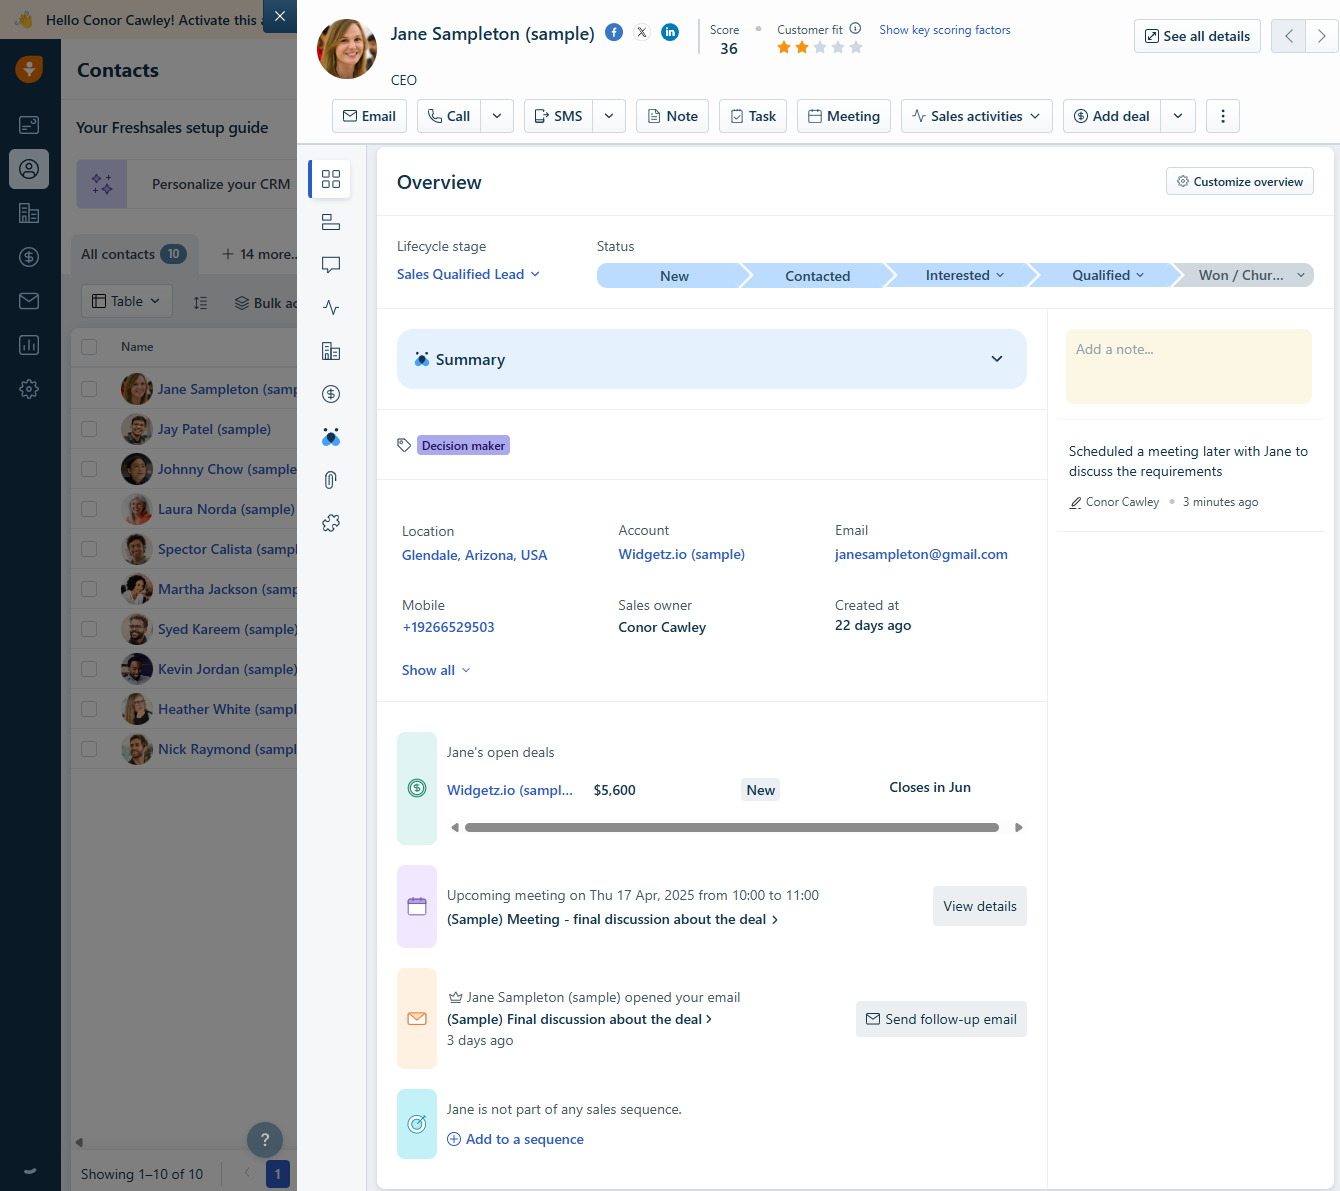
Task: Set the Interested status on the pipeline bar
Action: point(957,275)
